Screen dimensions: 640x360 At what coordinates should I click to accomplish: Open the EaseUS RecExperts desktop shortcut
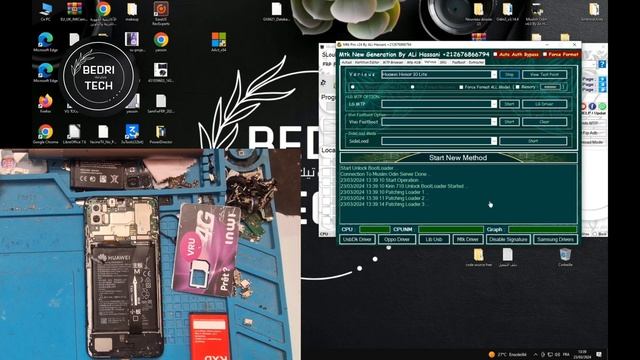(161, 12)
